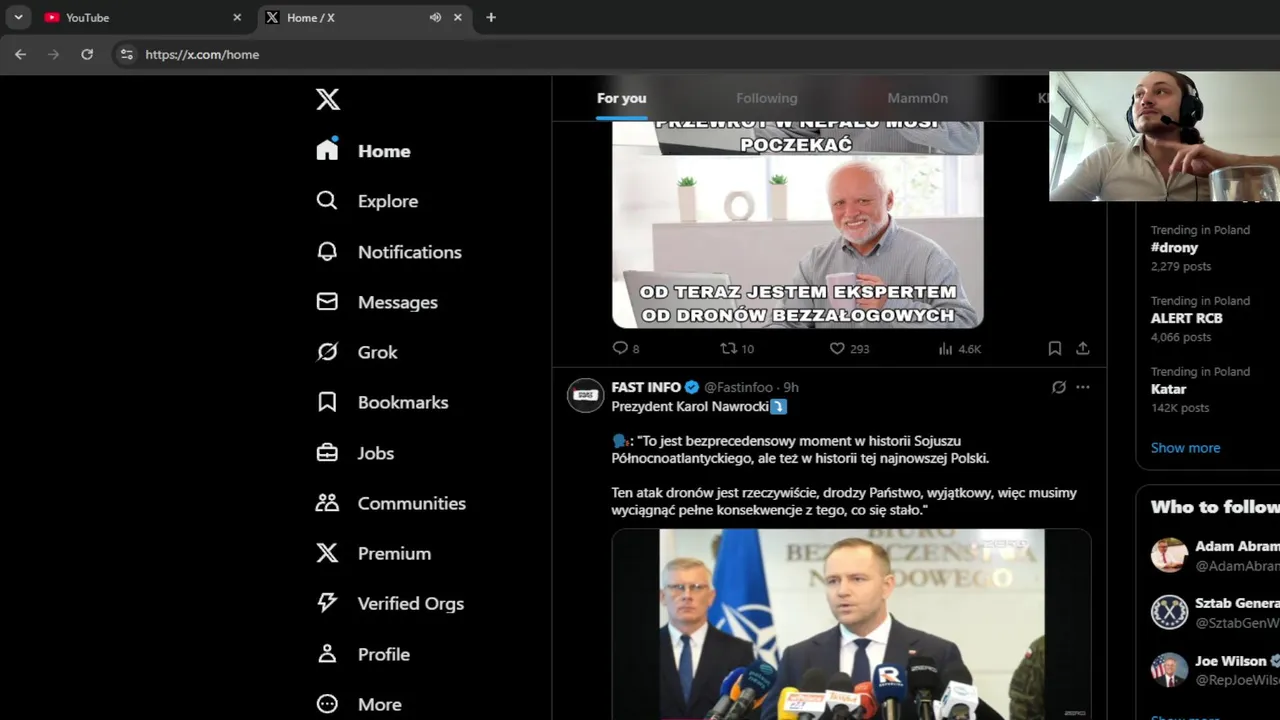Image resolution: width=1280 pixels, height=720 pixels.
Task: Open Home from the sidebar
Action: (x=364, y=151)
